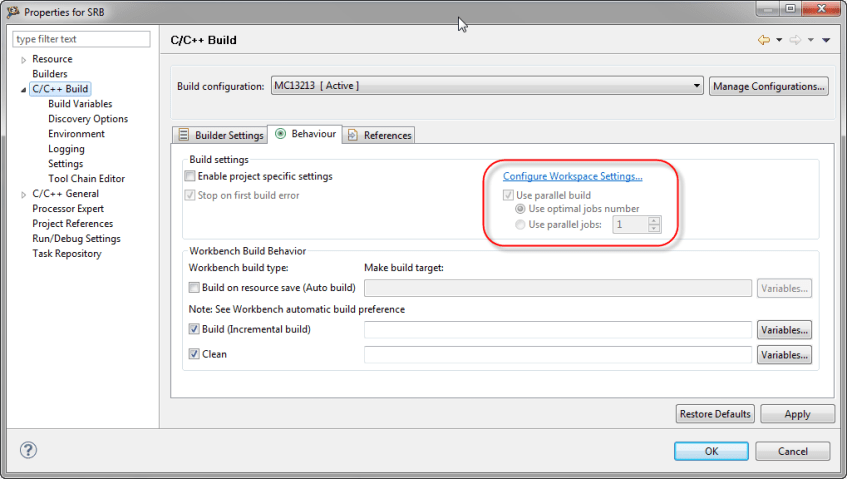Screen dimensions: 847x479
Task: Expand the C/C++ General tree node
Action: coord(23,194)
